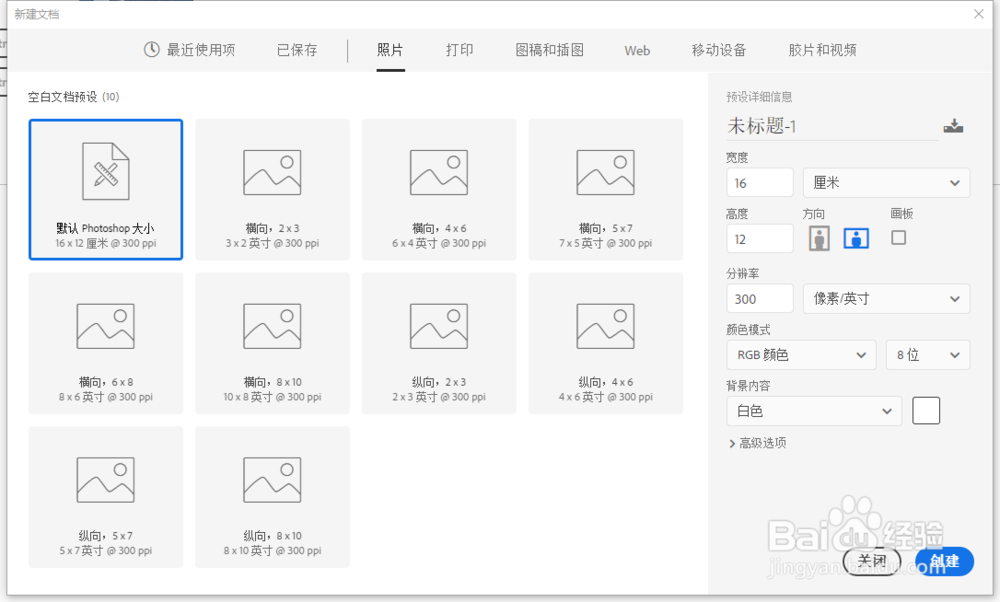Click the 创建 button

(943, 561)
